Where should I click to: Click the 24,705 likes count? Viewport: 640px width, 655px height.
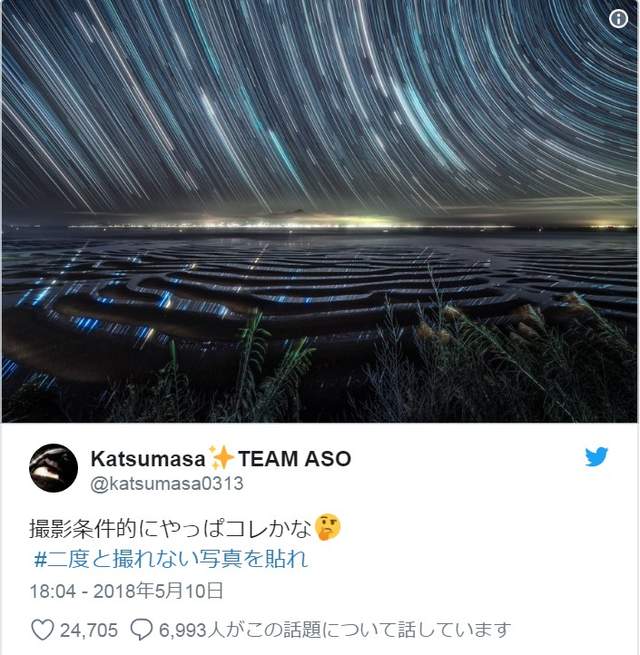[x=89, y=630]
